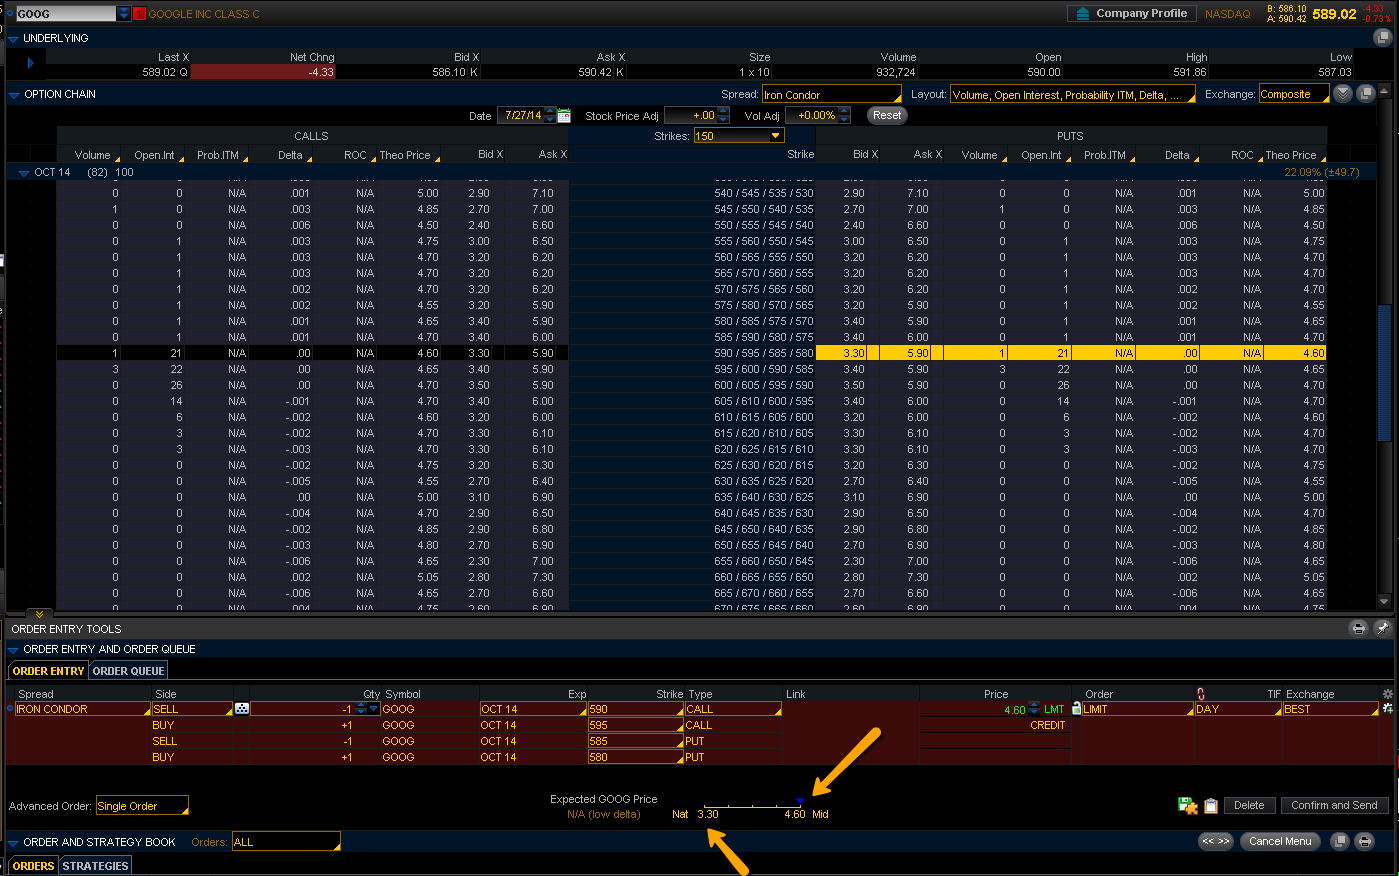Open the calendar picker next to Date
The width and height of the screenshot is (1399, 876).
tap(564, 116)
